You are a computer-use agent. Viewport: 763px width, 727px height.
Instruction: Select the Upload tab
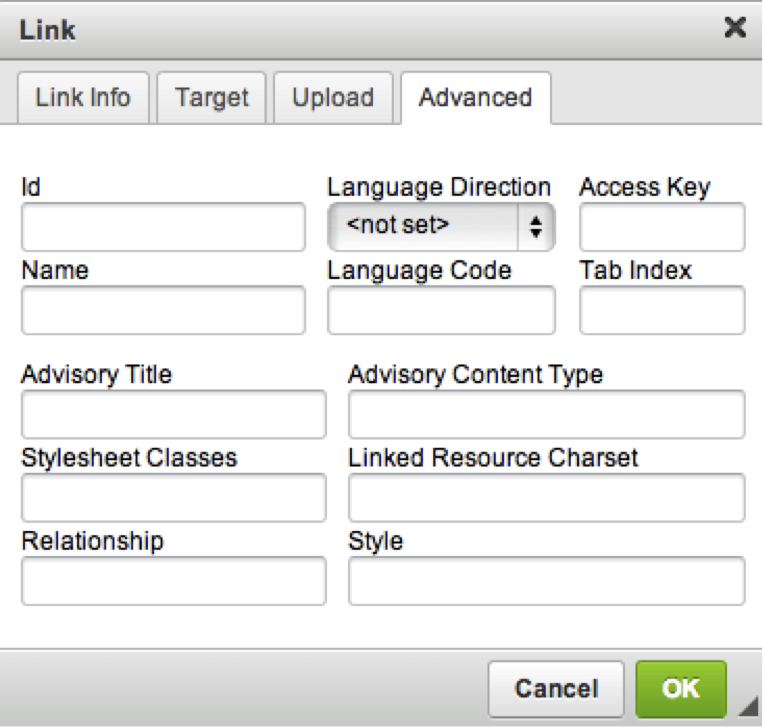(333, 98)
